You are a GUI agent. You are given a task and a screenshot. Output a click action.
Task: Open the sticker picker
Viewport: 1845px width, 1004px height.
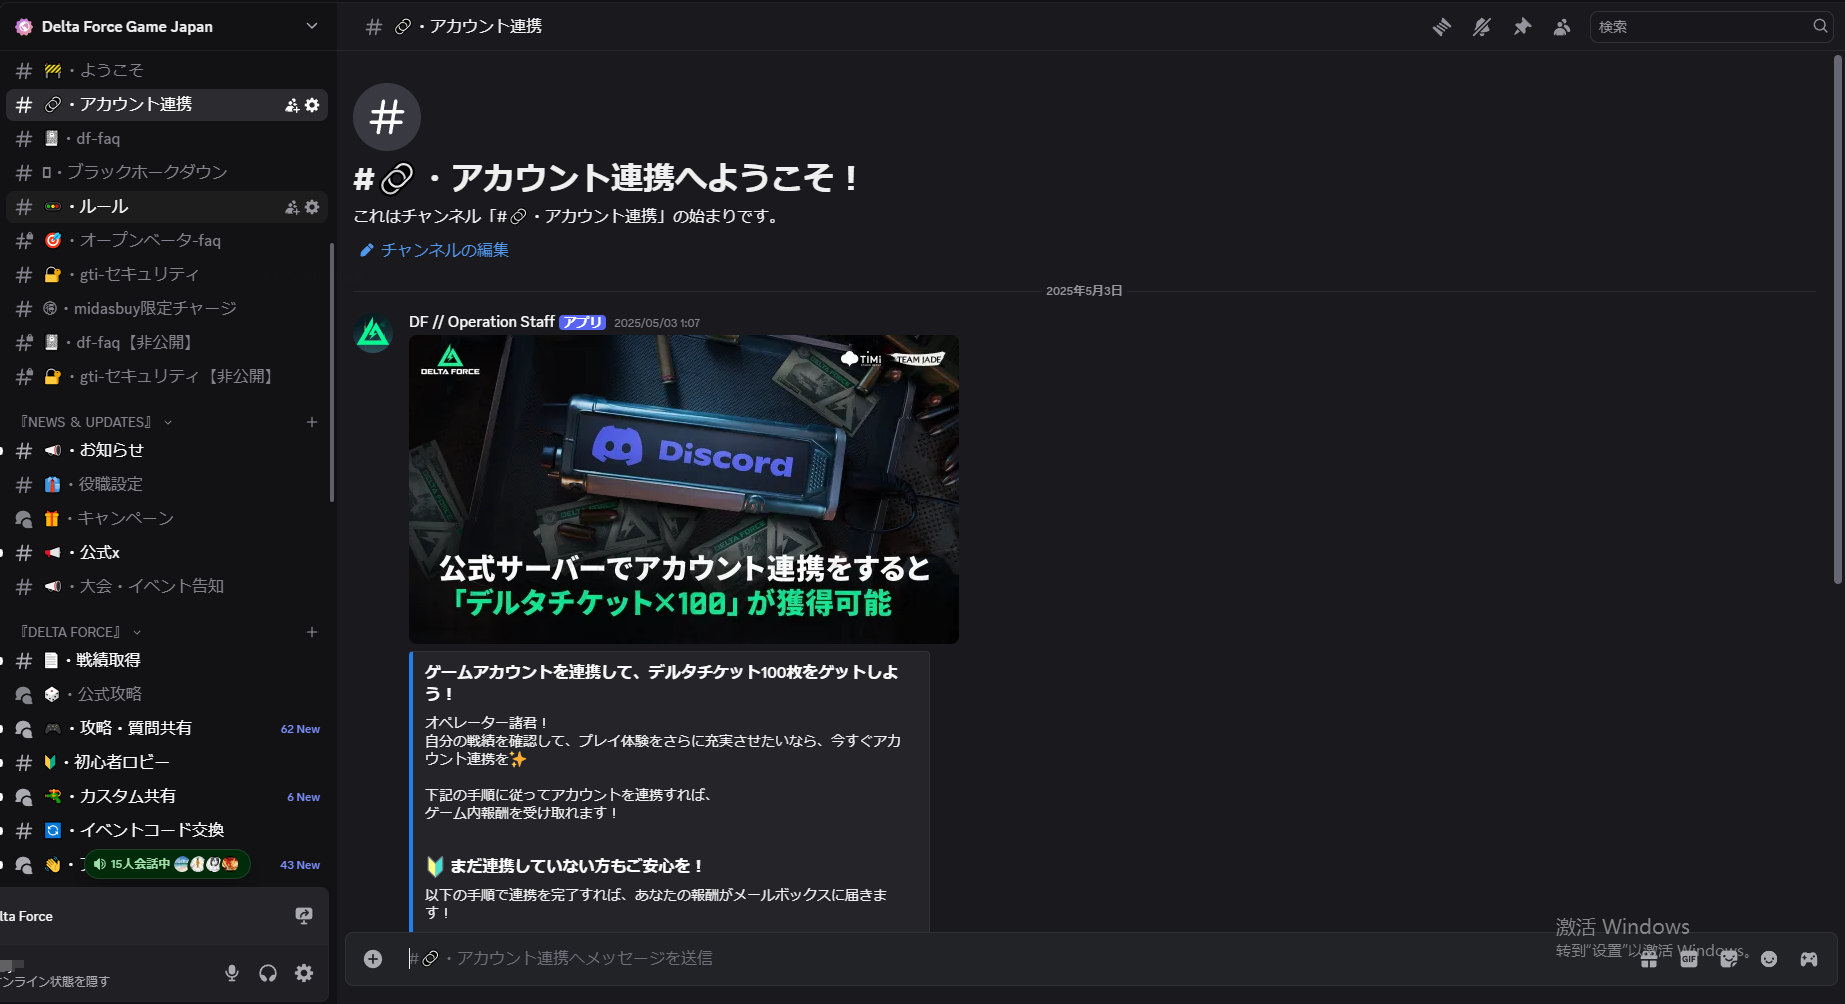click(1729, 958)
